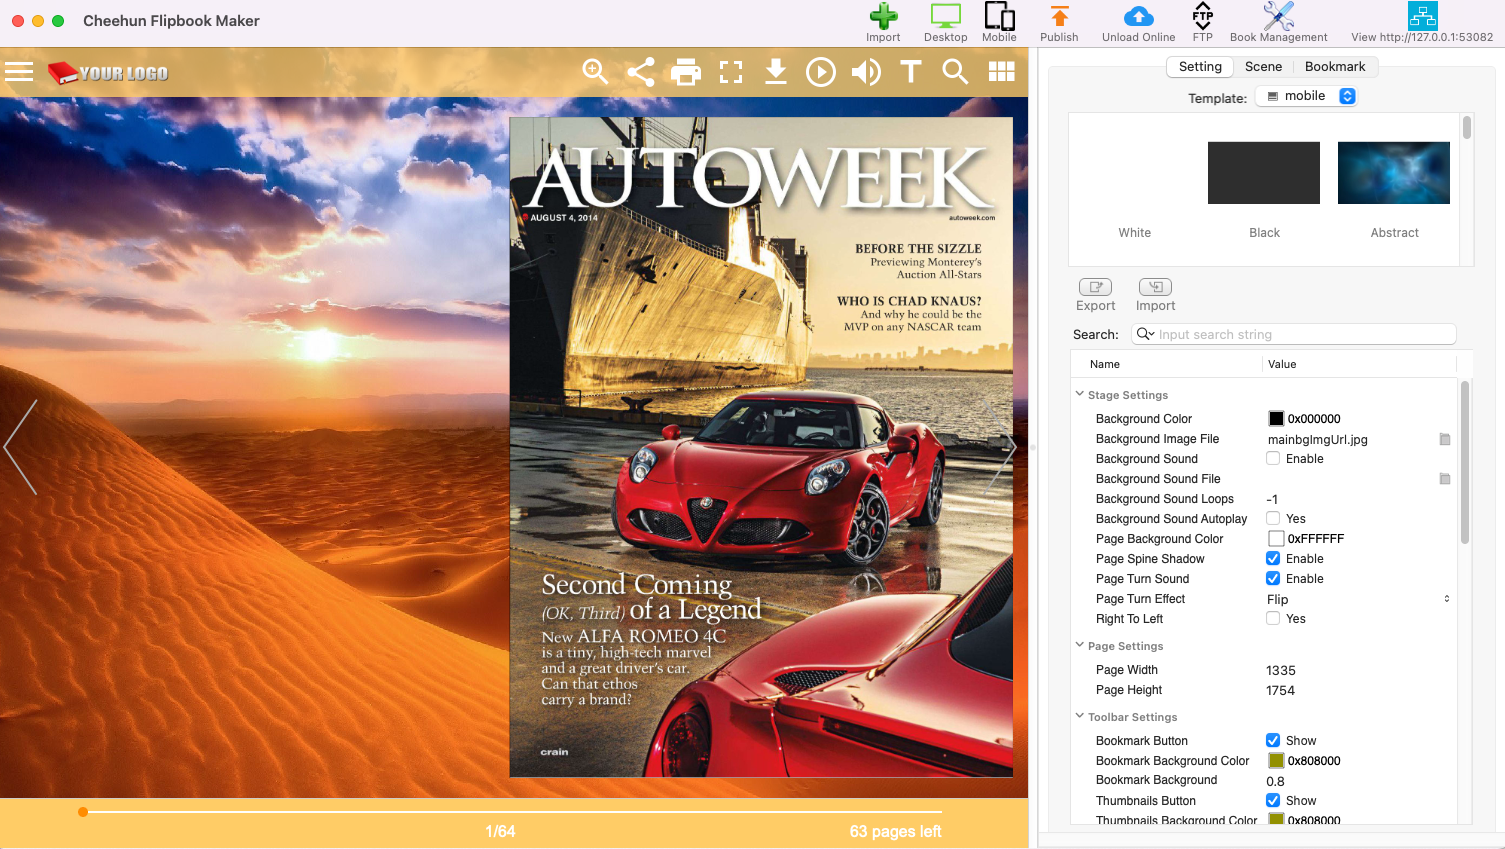This screenshot has height=849, width=1505.
Task: Click Bookmark Background value 0.8
Action: pos(1275,781)
